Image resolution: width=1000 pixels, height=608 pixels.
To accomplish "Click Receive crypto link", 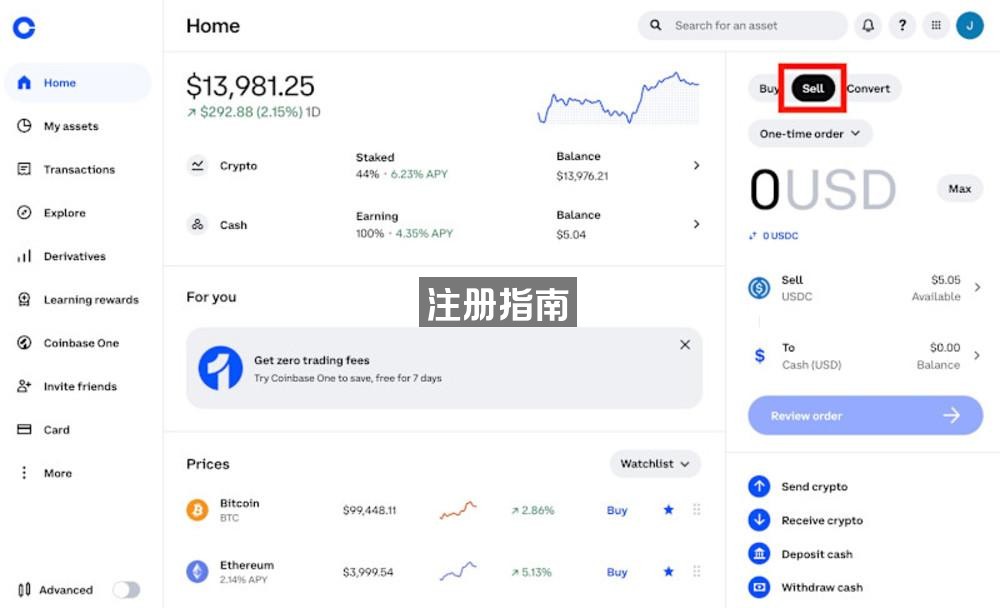I will [821, 521].
